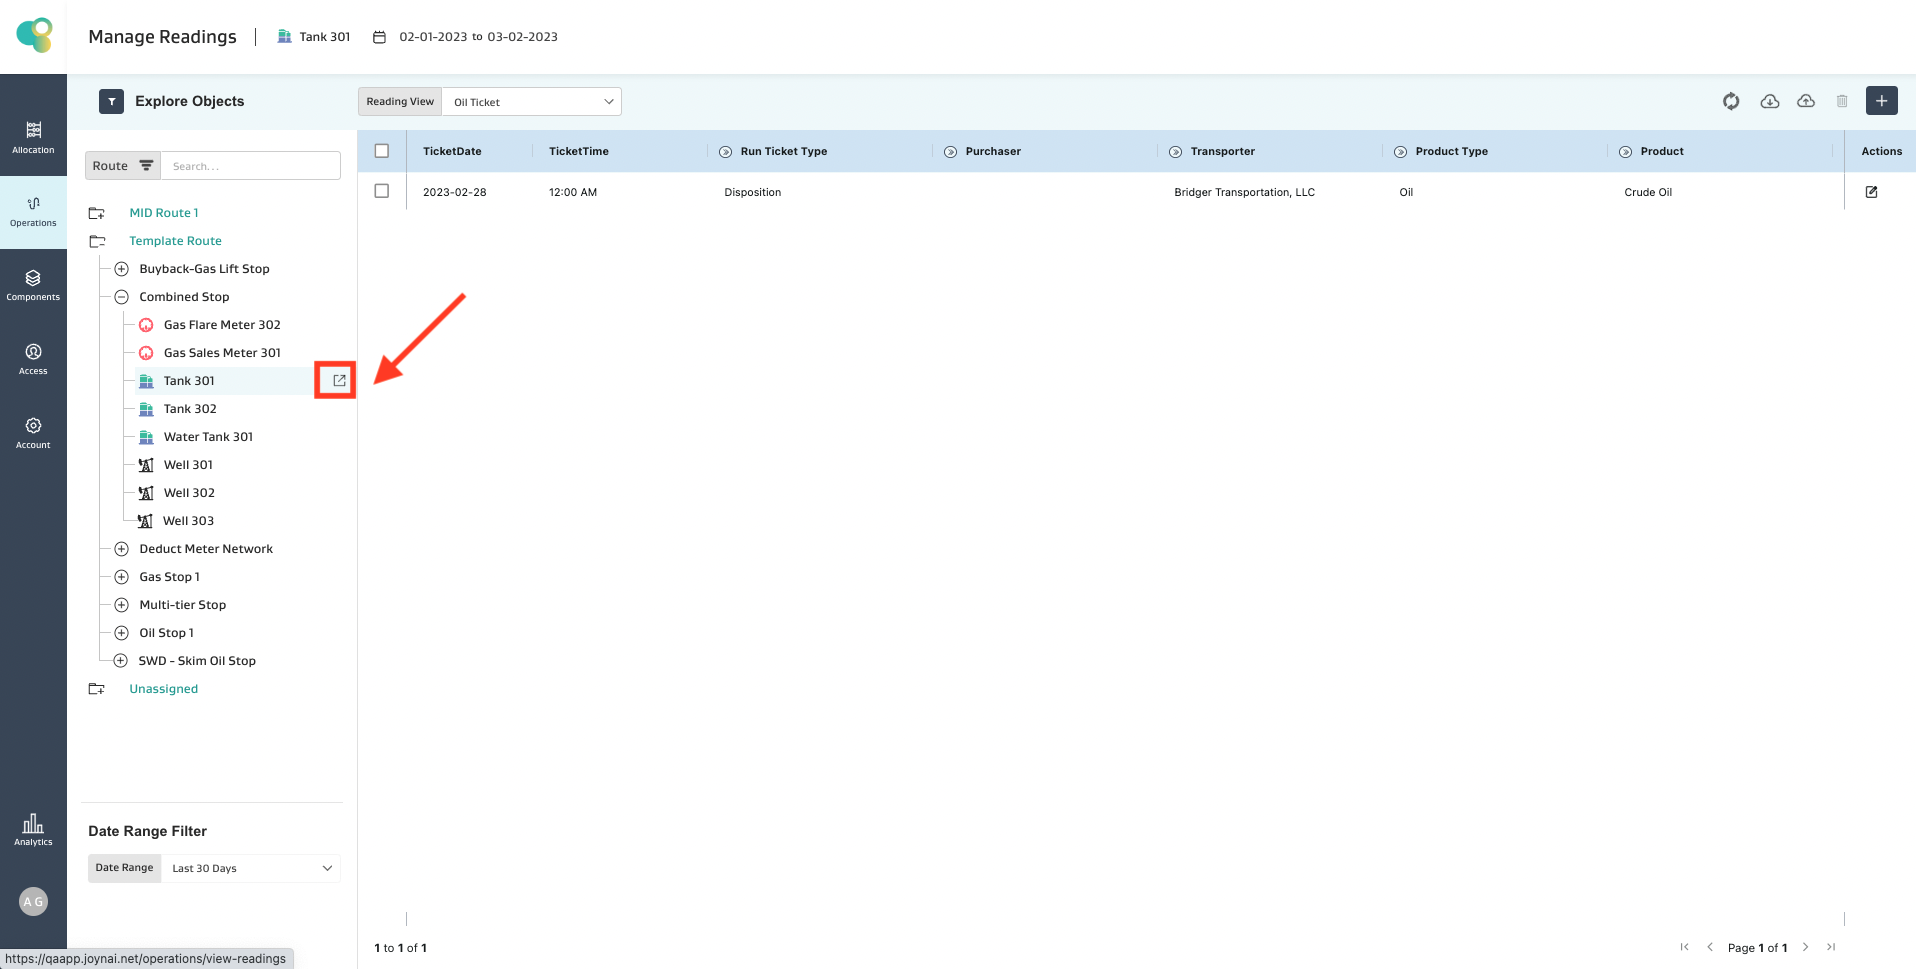The image size is (1916, 969).
Task: Open Components in the sidebar
Action: [x=33, y=285]
